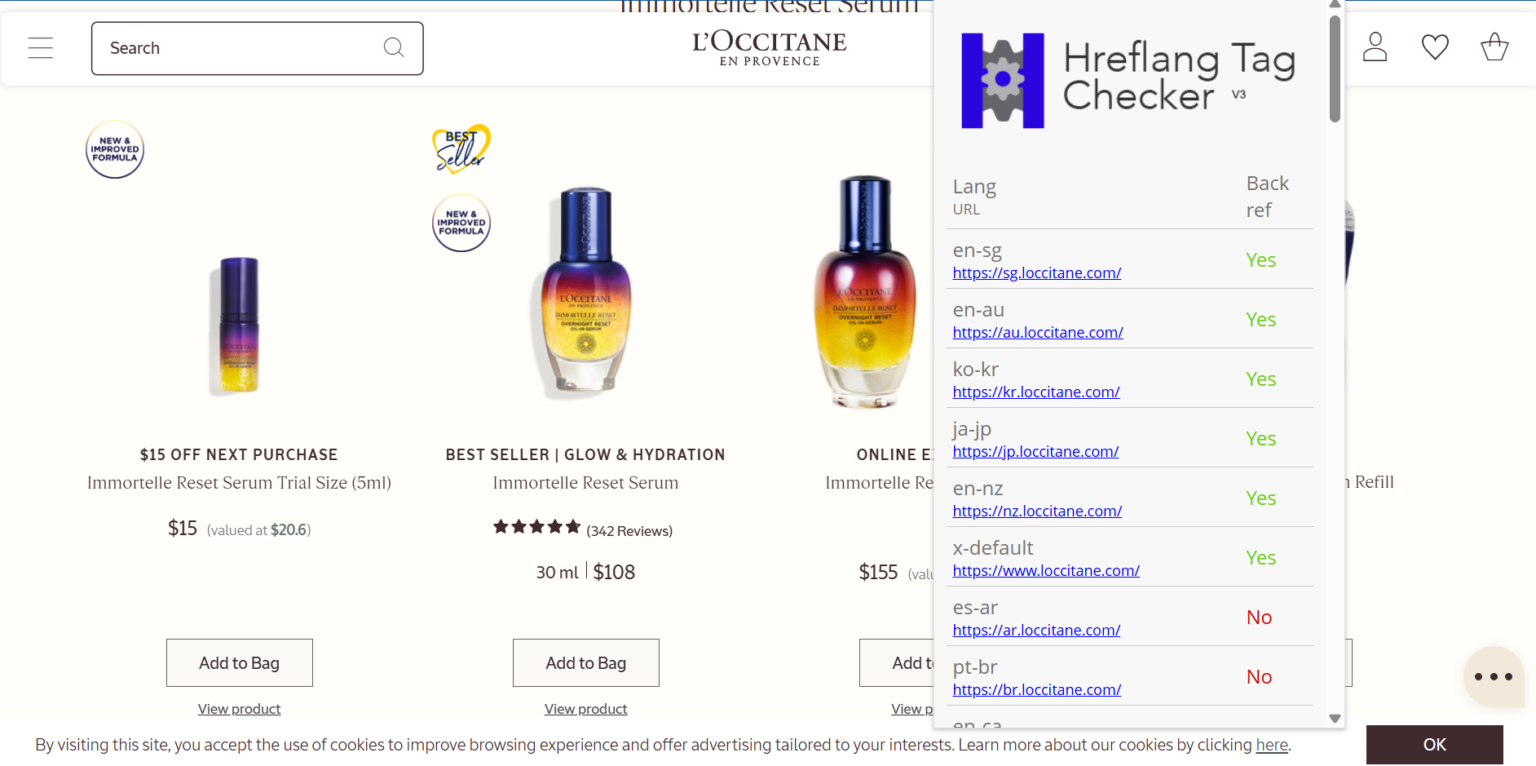This screenshot has width=1536, height=766.
Task: Open the www.loccitane.com x-default link
Action: [x=1046, y=571]
